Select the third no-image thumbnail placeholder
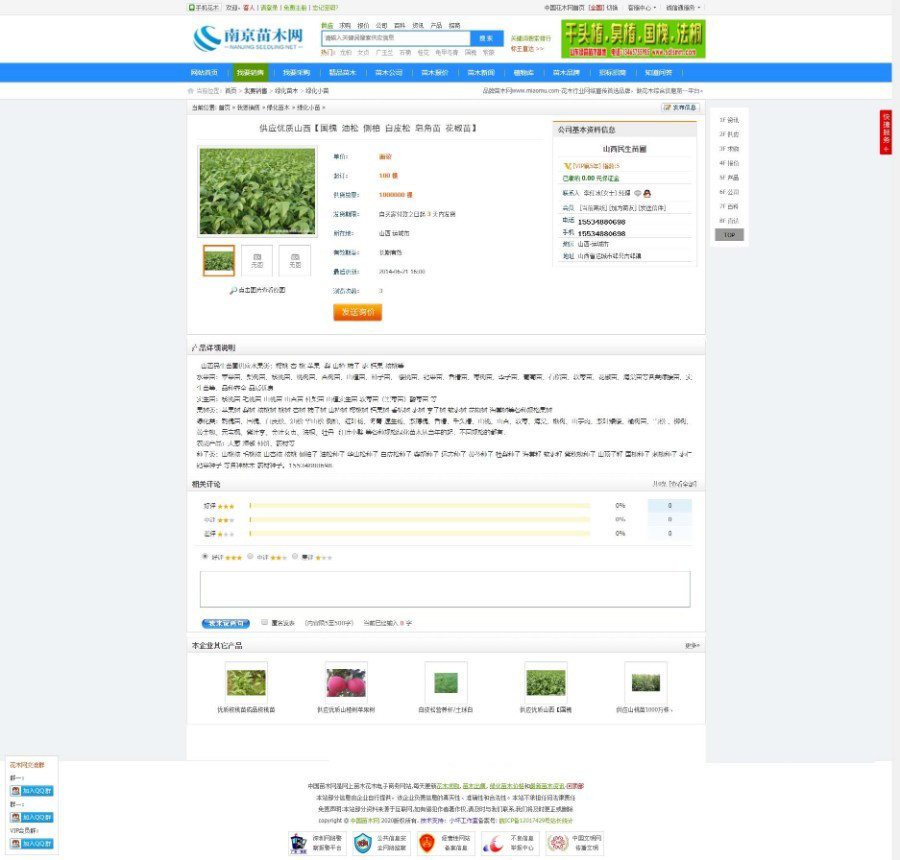This screenshot has width=900, height=860. point(294,261)
